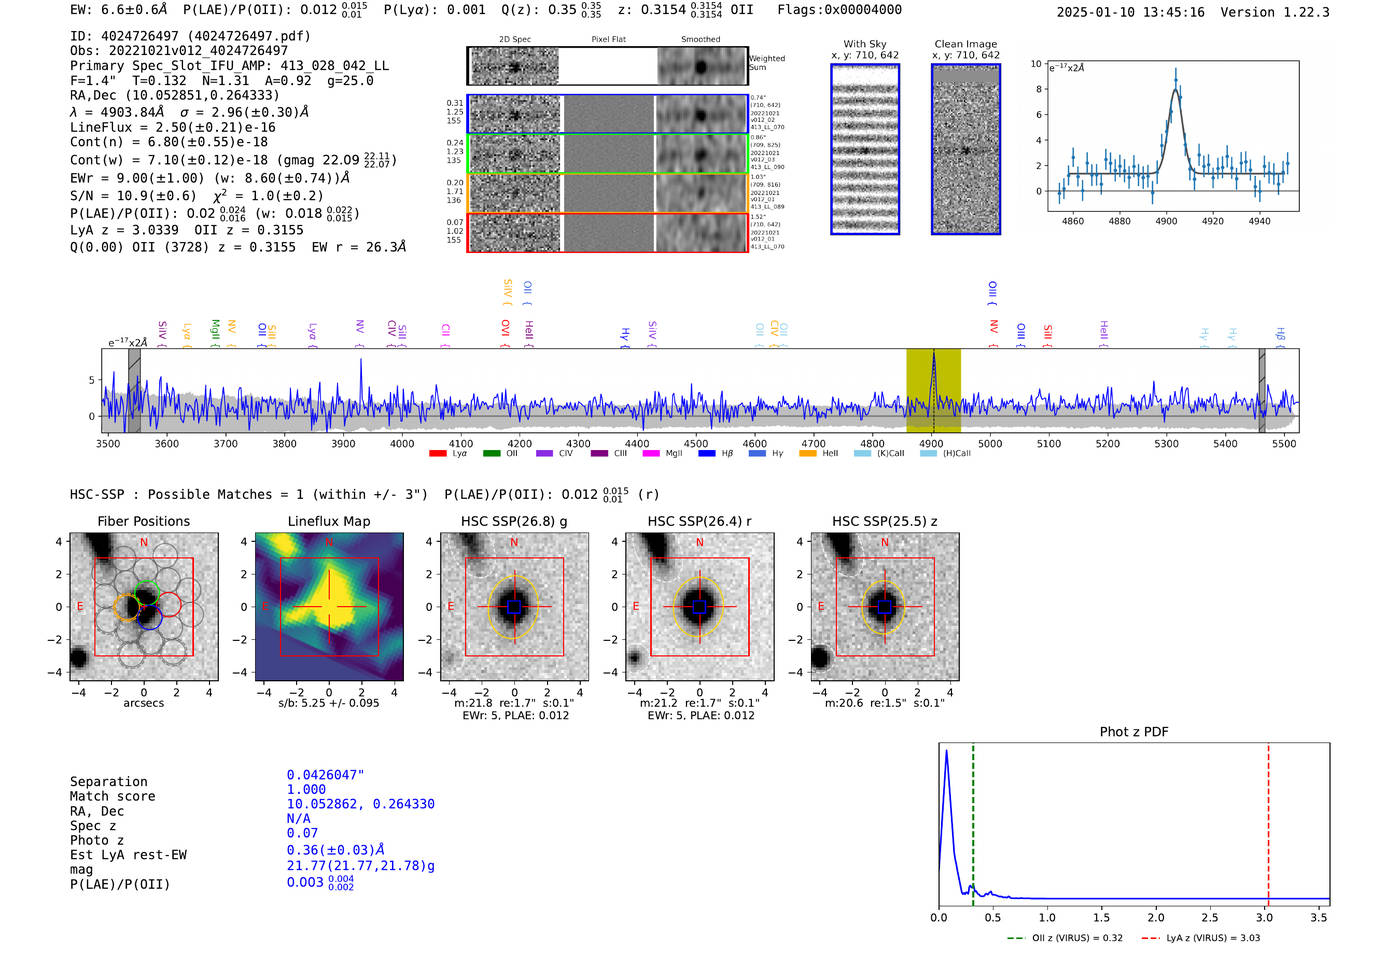Select the blue-bordered fiber spectrum row
Viewport: 1400px width, 953px height.
[x=607, y=114]
